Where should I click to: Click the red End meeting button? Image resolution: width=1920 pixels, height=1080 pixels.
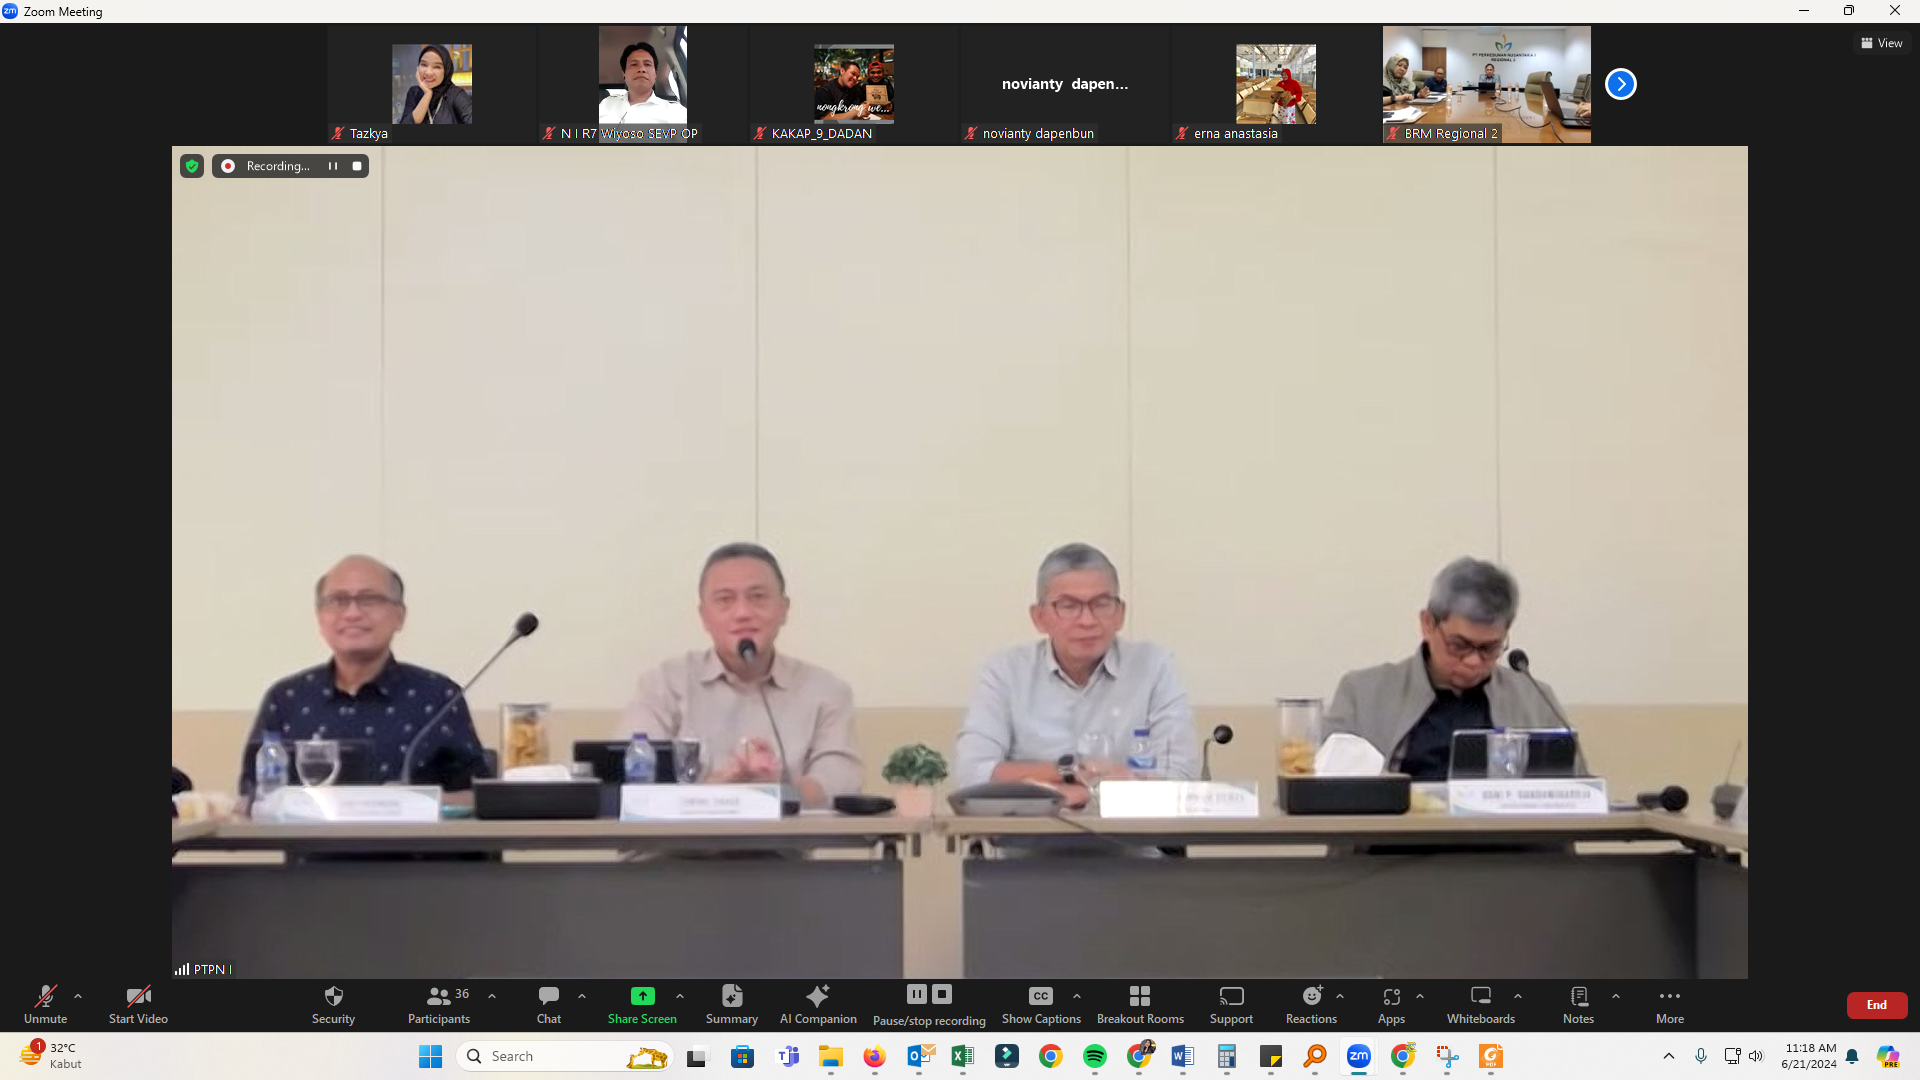(x=1876, y=1005)
